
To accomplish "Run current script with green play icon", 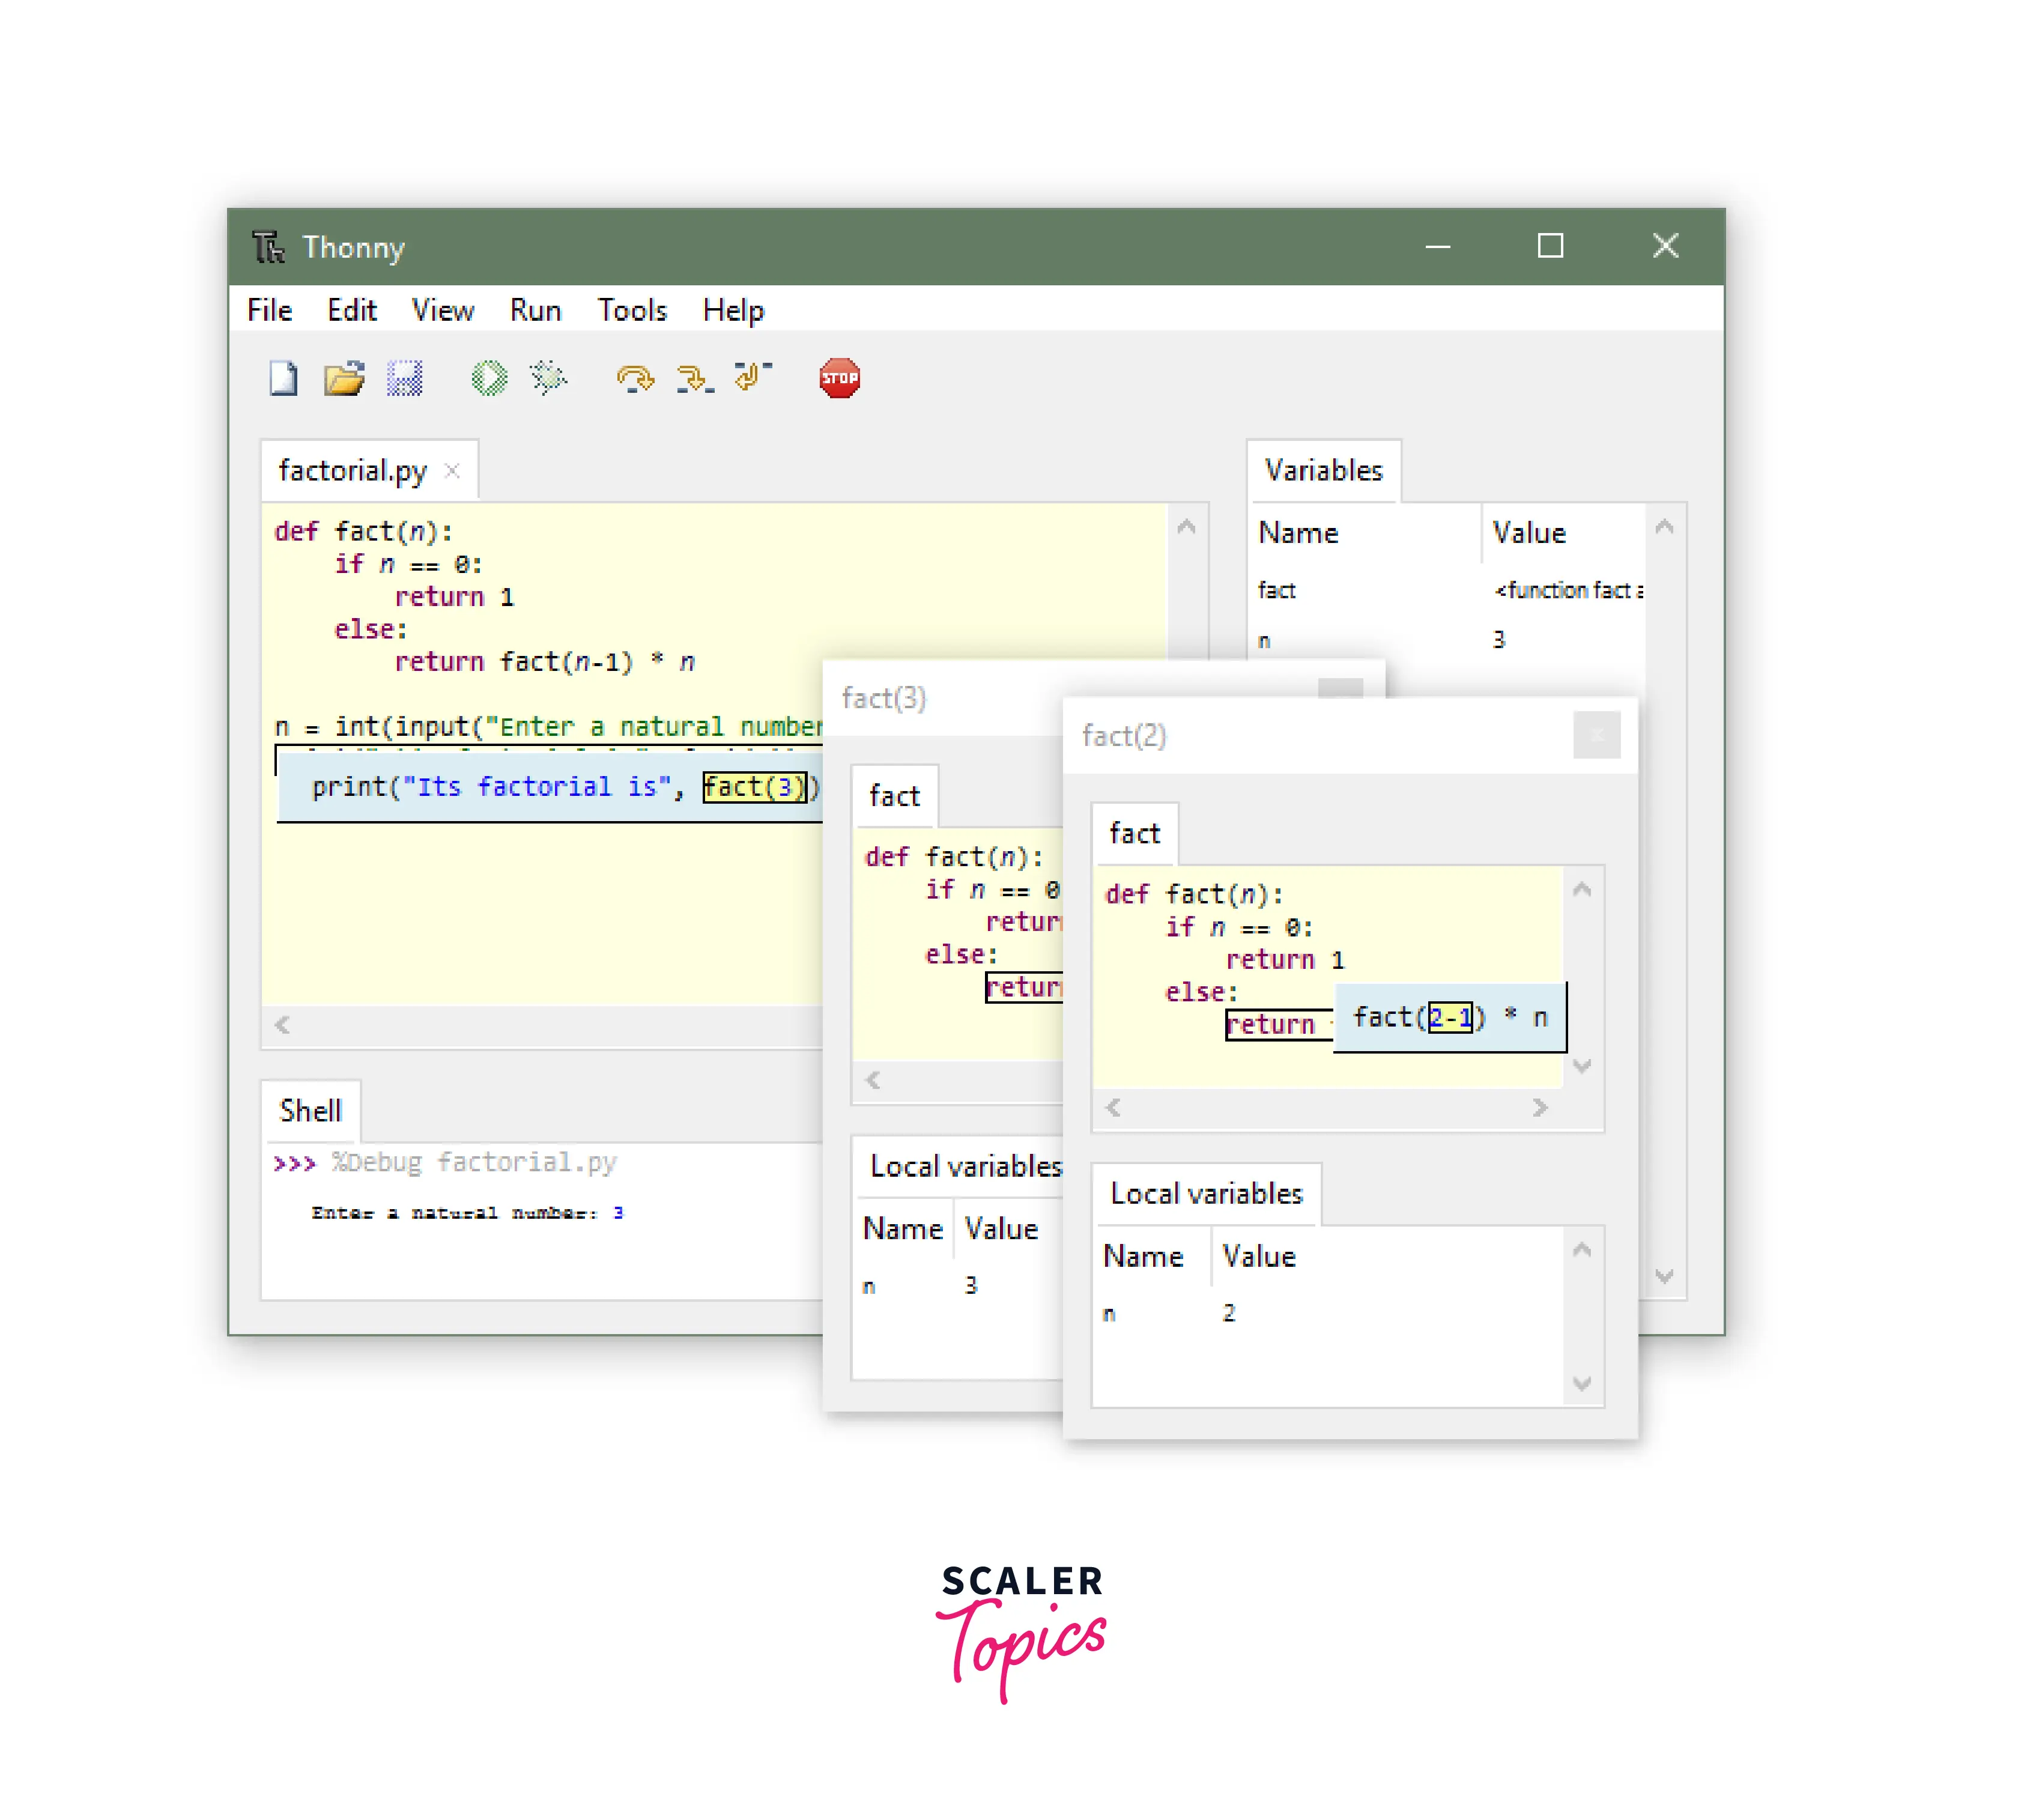I will (x=489, y=379).
